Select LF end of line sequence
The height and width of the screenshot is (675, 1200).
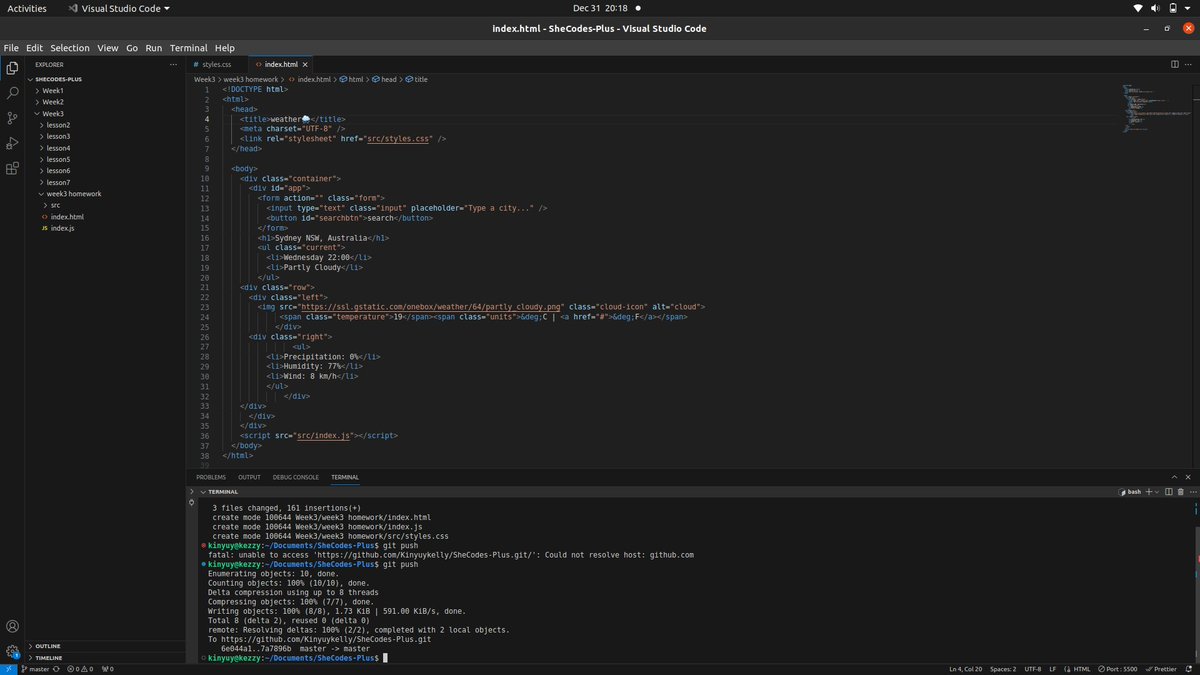1052,669
